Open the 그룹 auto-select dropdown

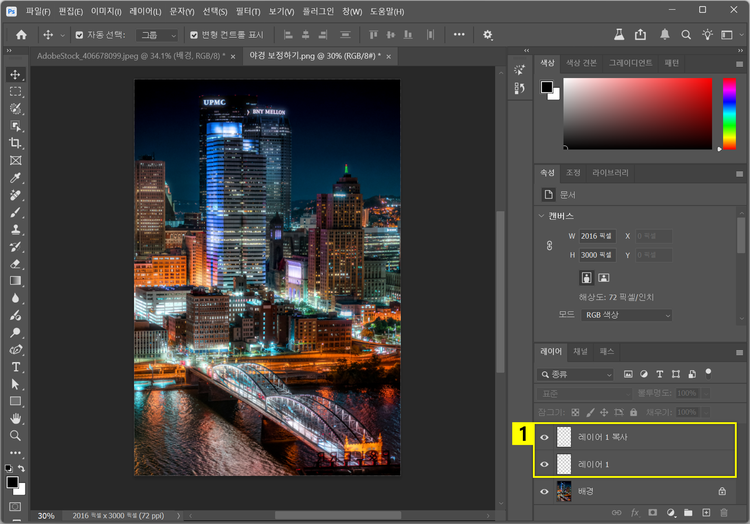pos(154,34)
